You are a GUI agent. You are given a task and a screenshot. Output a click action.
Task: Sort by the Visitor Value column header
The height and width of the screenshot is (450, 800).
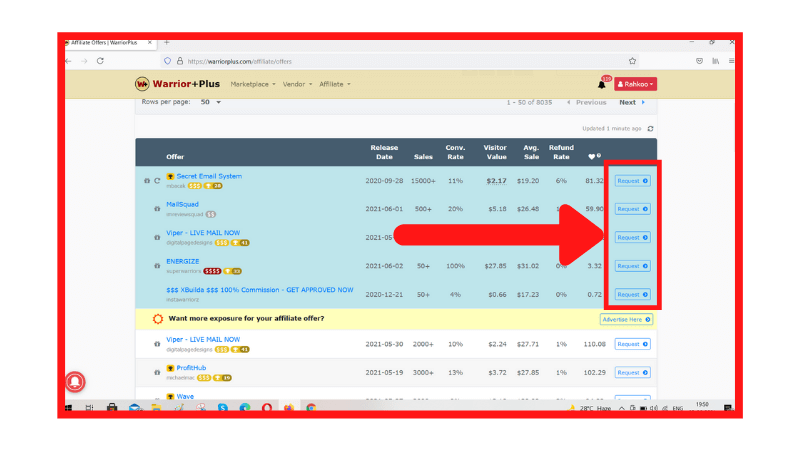[495, 152]
